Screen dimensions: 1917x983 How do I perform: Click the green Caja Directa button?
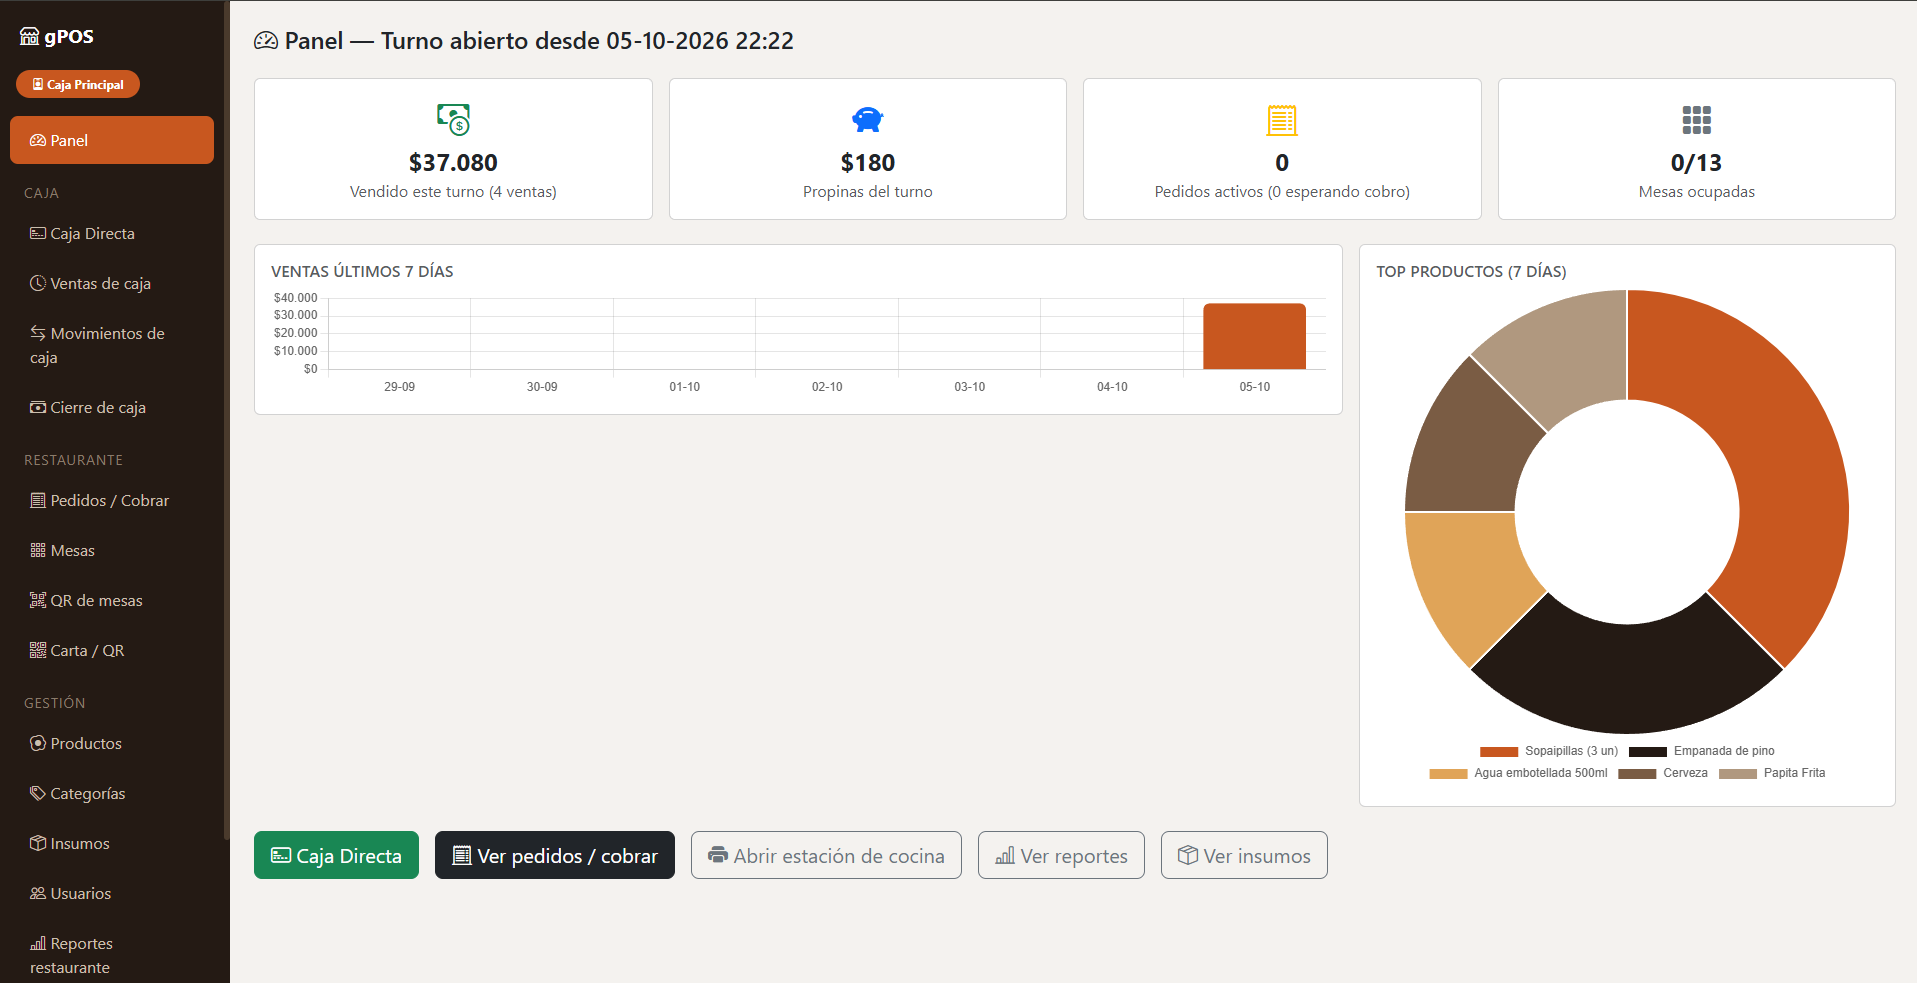click(x=336, y=855)
